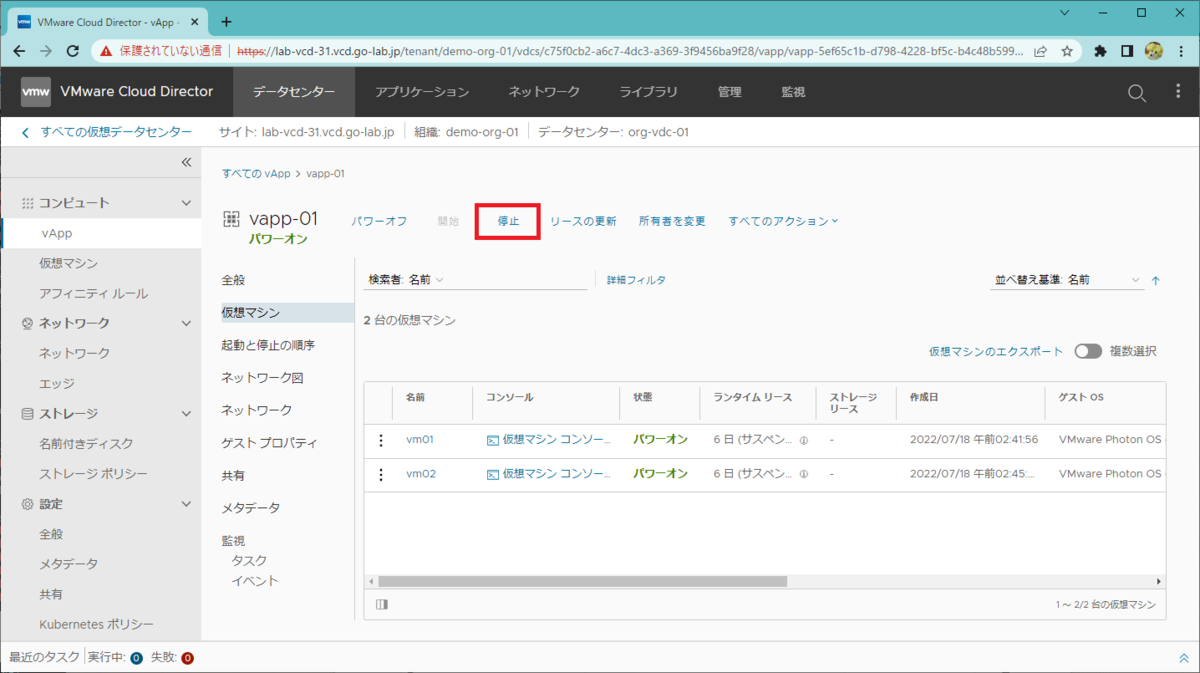Open ストレージ ポリシー in the sidebar
Viewport: 1200px width, 673px height.
coord(93,473)
